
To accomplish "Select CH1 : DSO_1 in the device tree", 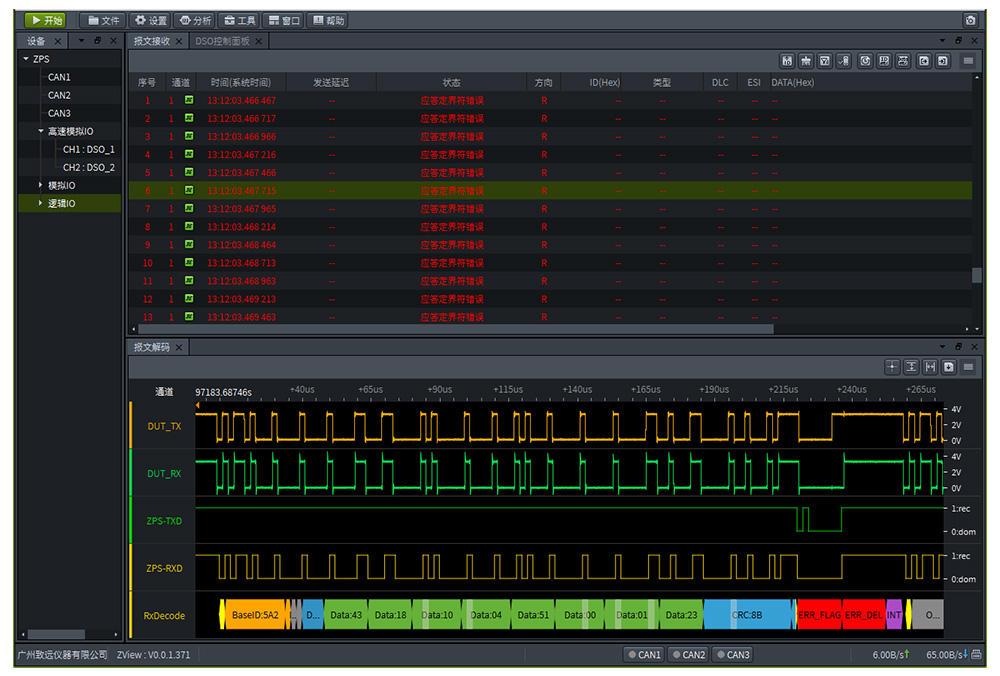I will point(89,149).
